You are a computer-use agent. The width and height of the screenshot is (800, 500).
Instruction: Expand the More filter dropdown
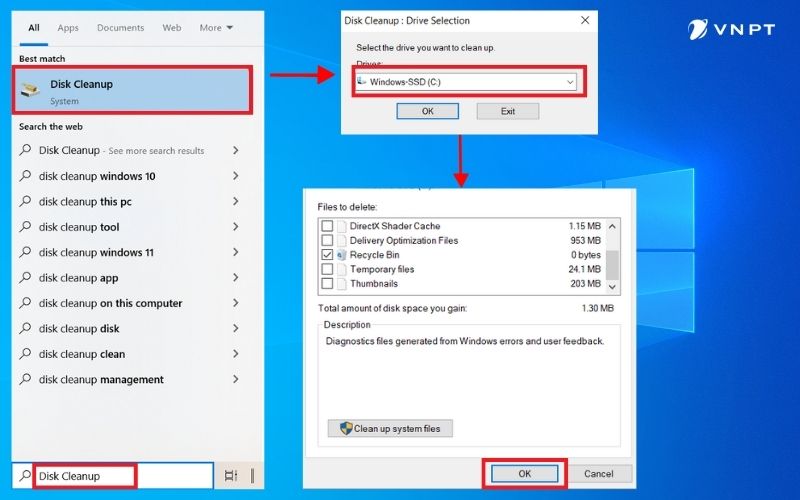coord(216,28)
